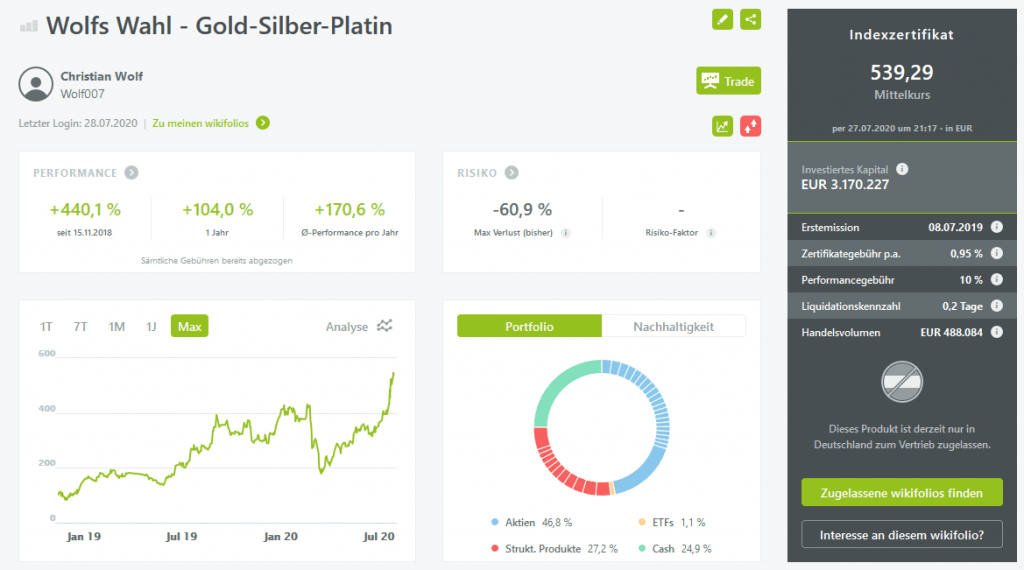The image size is (1024, 570).
Task: Click info icon beside Handelsvolumen value
Action: coord(997,332)
